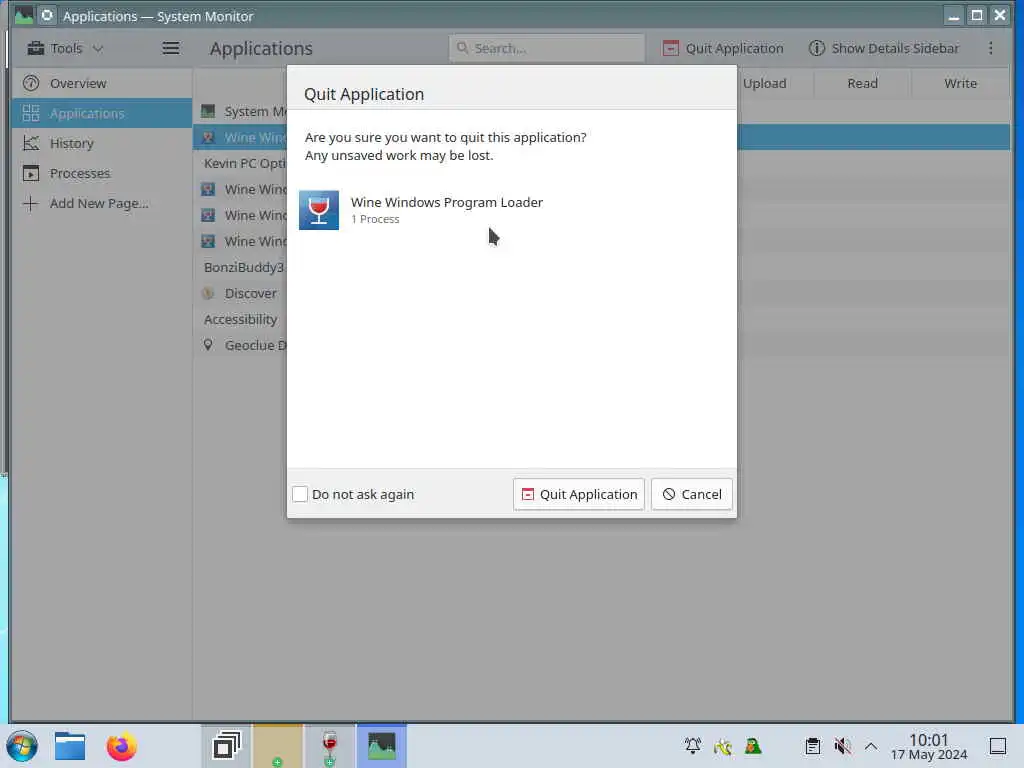Open the notifications bell in tray

pos(692,746)
